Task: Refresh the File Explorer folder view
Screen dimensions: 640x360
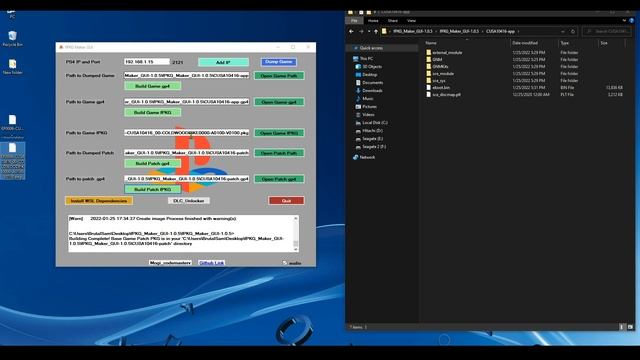Action: point(573,31)
